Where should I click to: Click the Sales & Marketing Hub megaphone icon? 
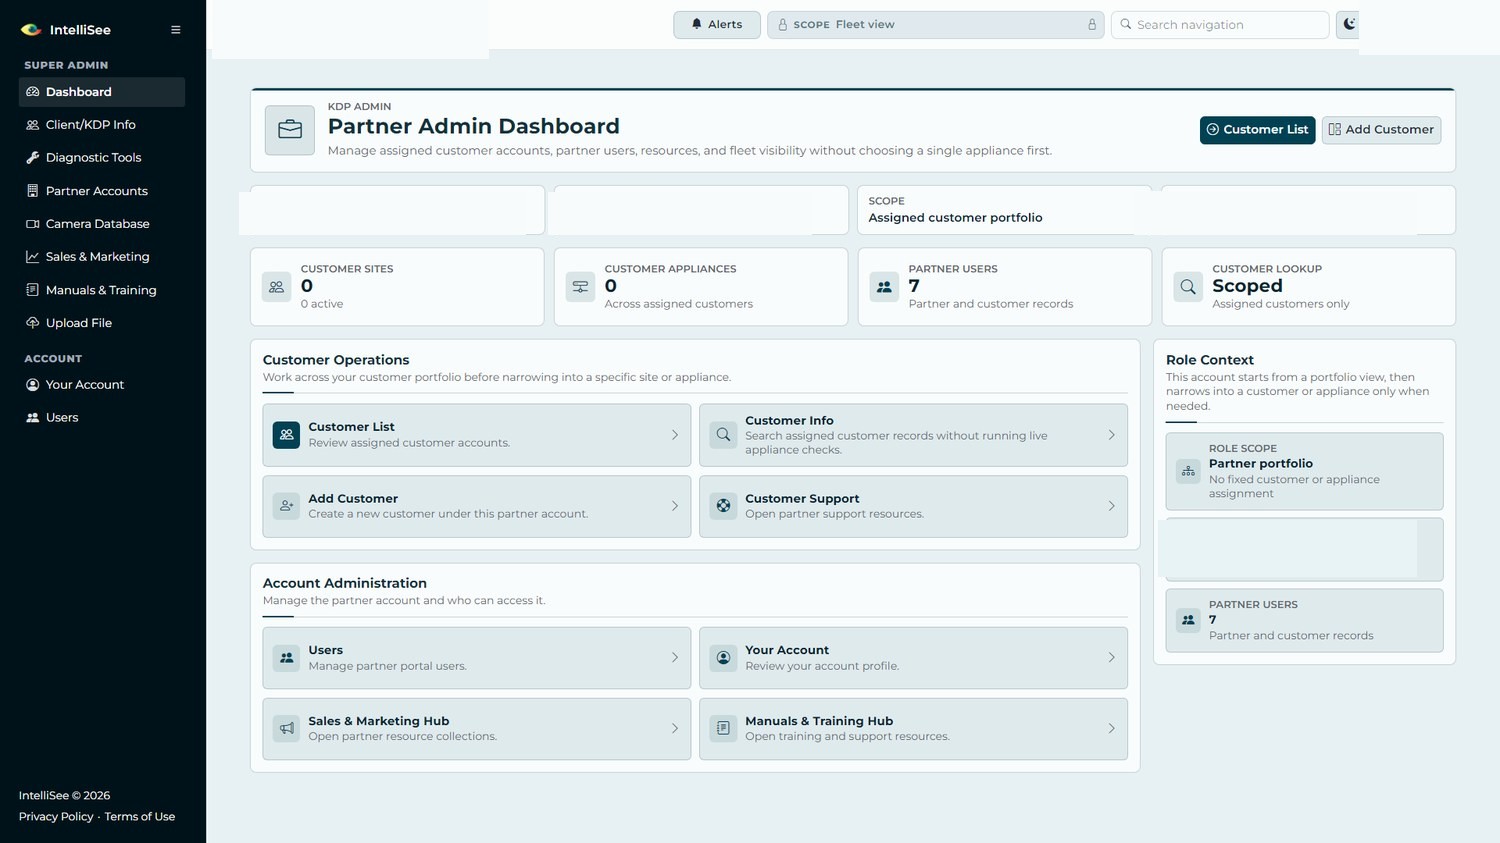click(287, 729)
